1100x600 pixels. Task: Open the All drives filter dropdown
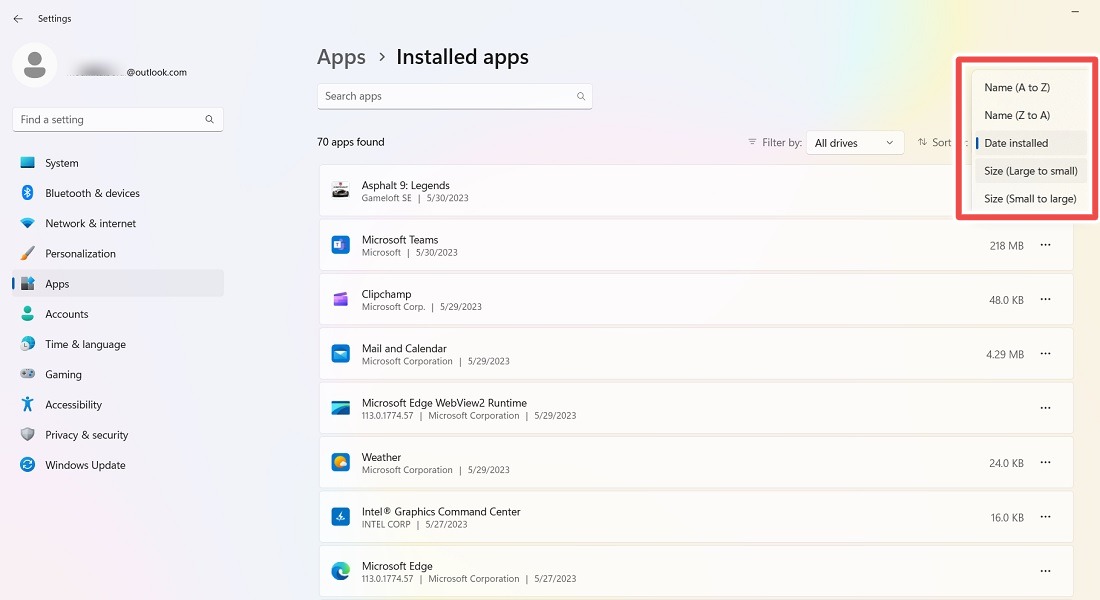click(x=855, y=142)
